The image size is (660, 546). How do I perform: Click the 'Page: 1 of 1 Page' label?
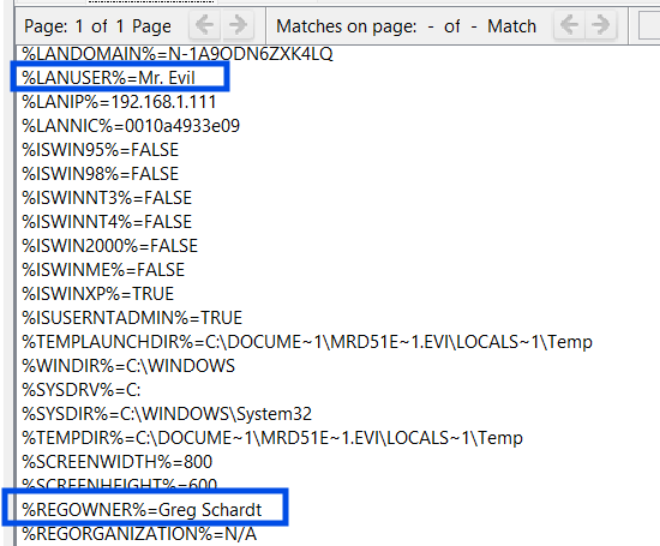click(x=97, y=26)
